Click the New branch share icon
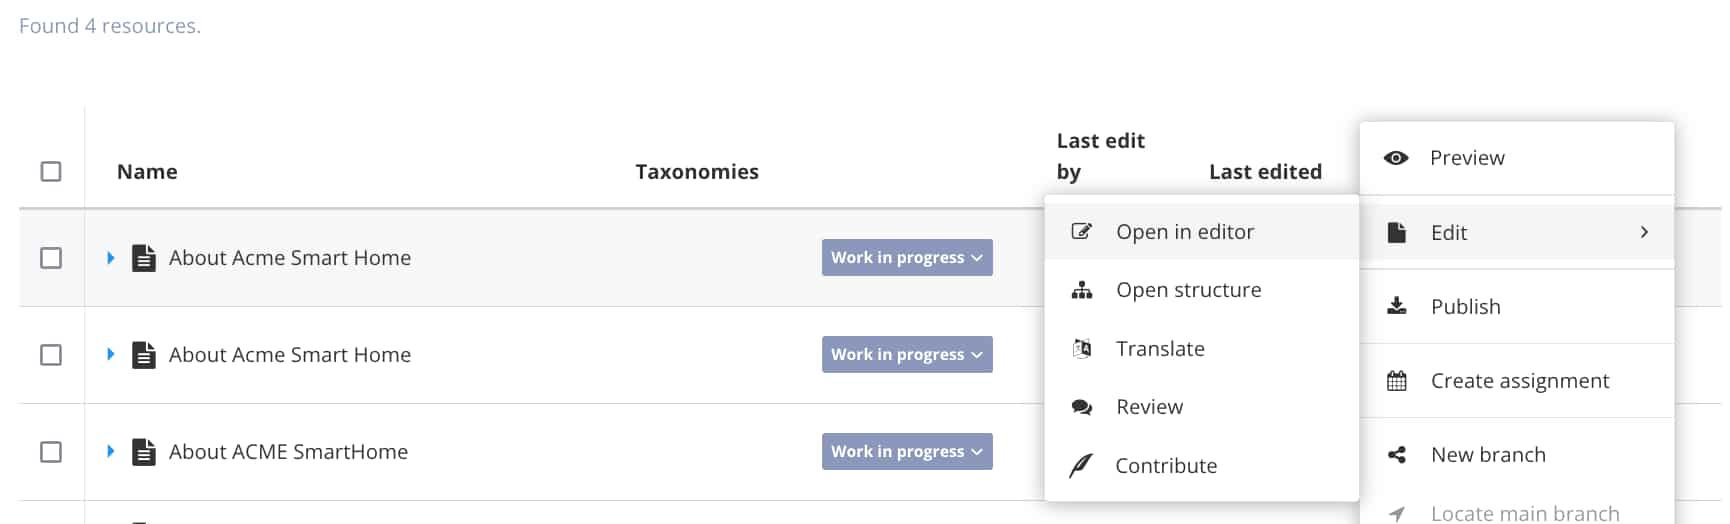 [x=1397, y=455]
